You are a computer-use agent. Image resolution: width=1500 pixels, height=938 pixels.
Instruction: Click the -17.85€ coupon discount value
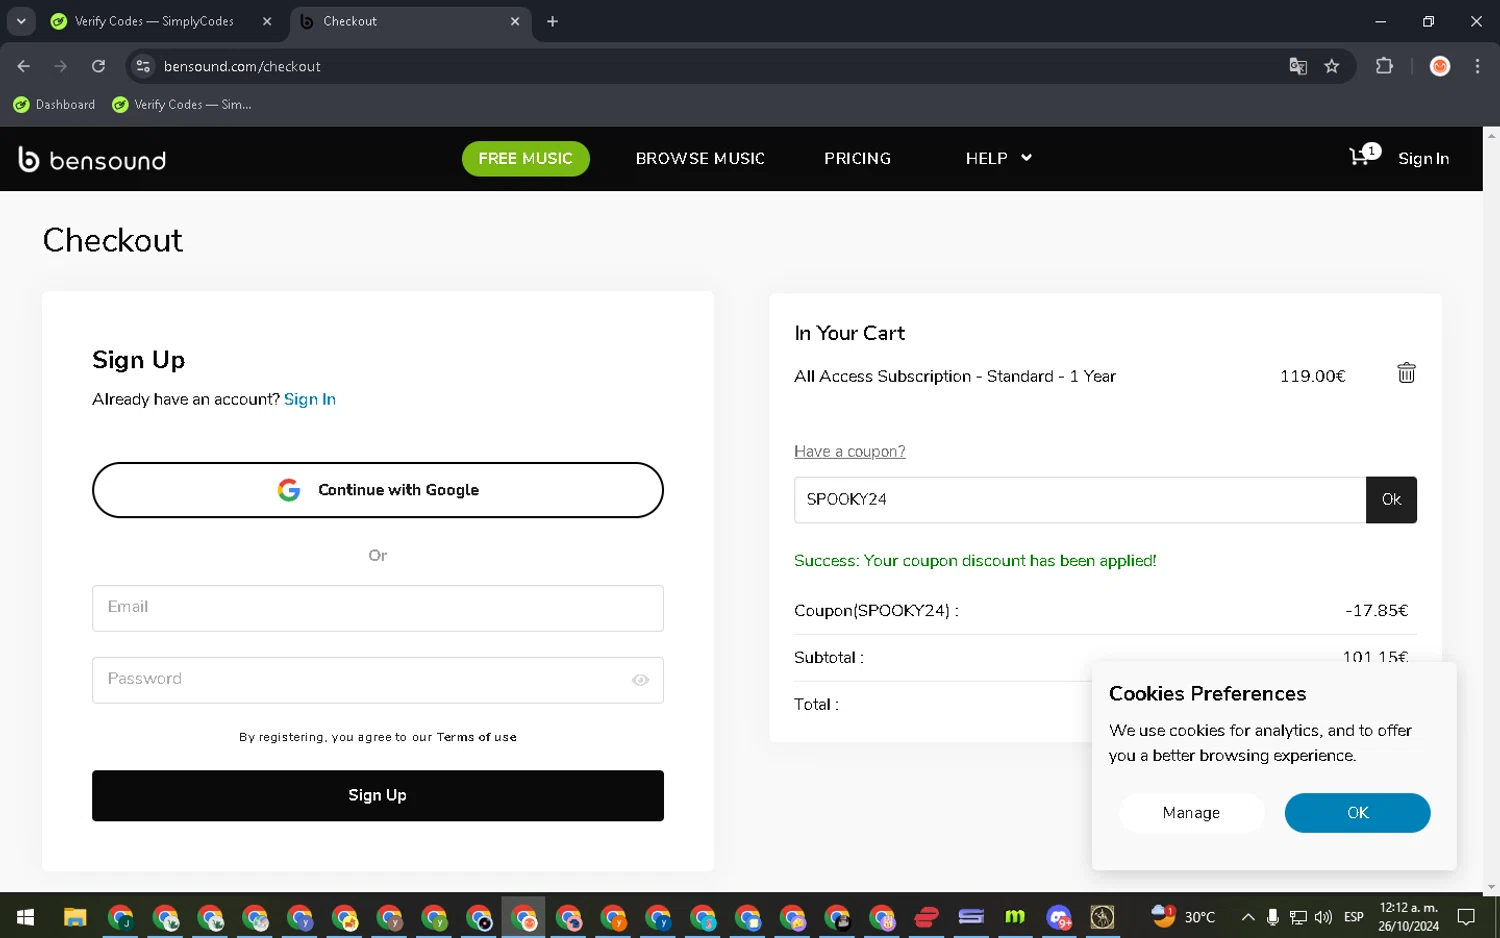click(x=1376, y=610)
